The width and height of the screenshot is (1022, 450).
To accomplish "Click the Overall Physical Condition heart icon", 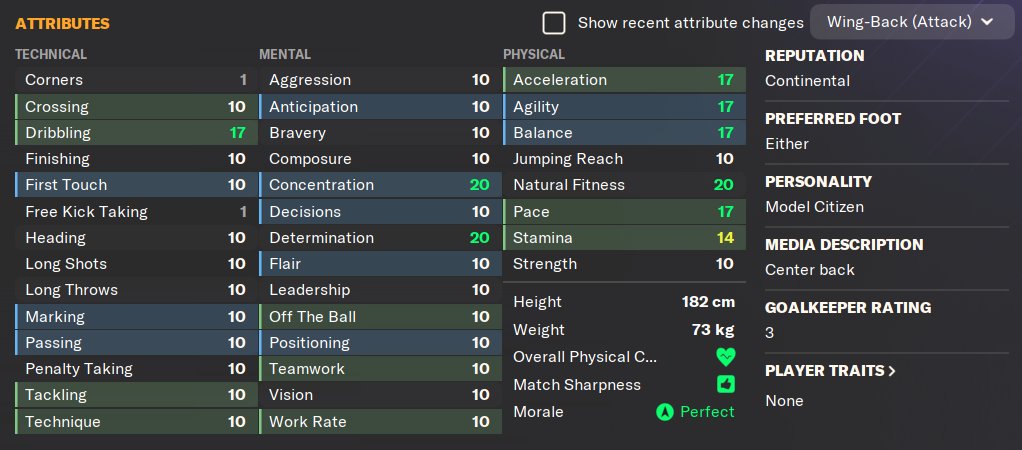I will coord(725,357).
